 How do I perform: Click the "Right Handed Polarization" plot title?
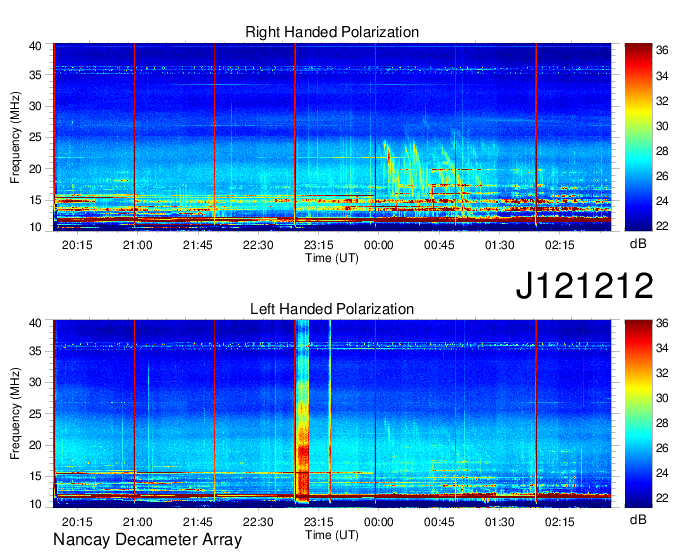pyautogui.click(x=332, y=32)
